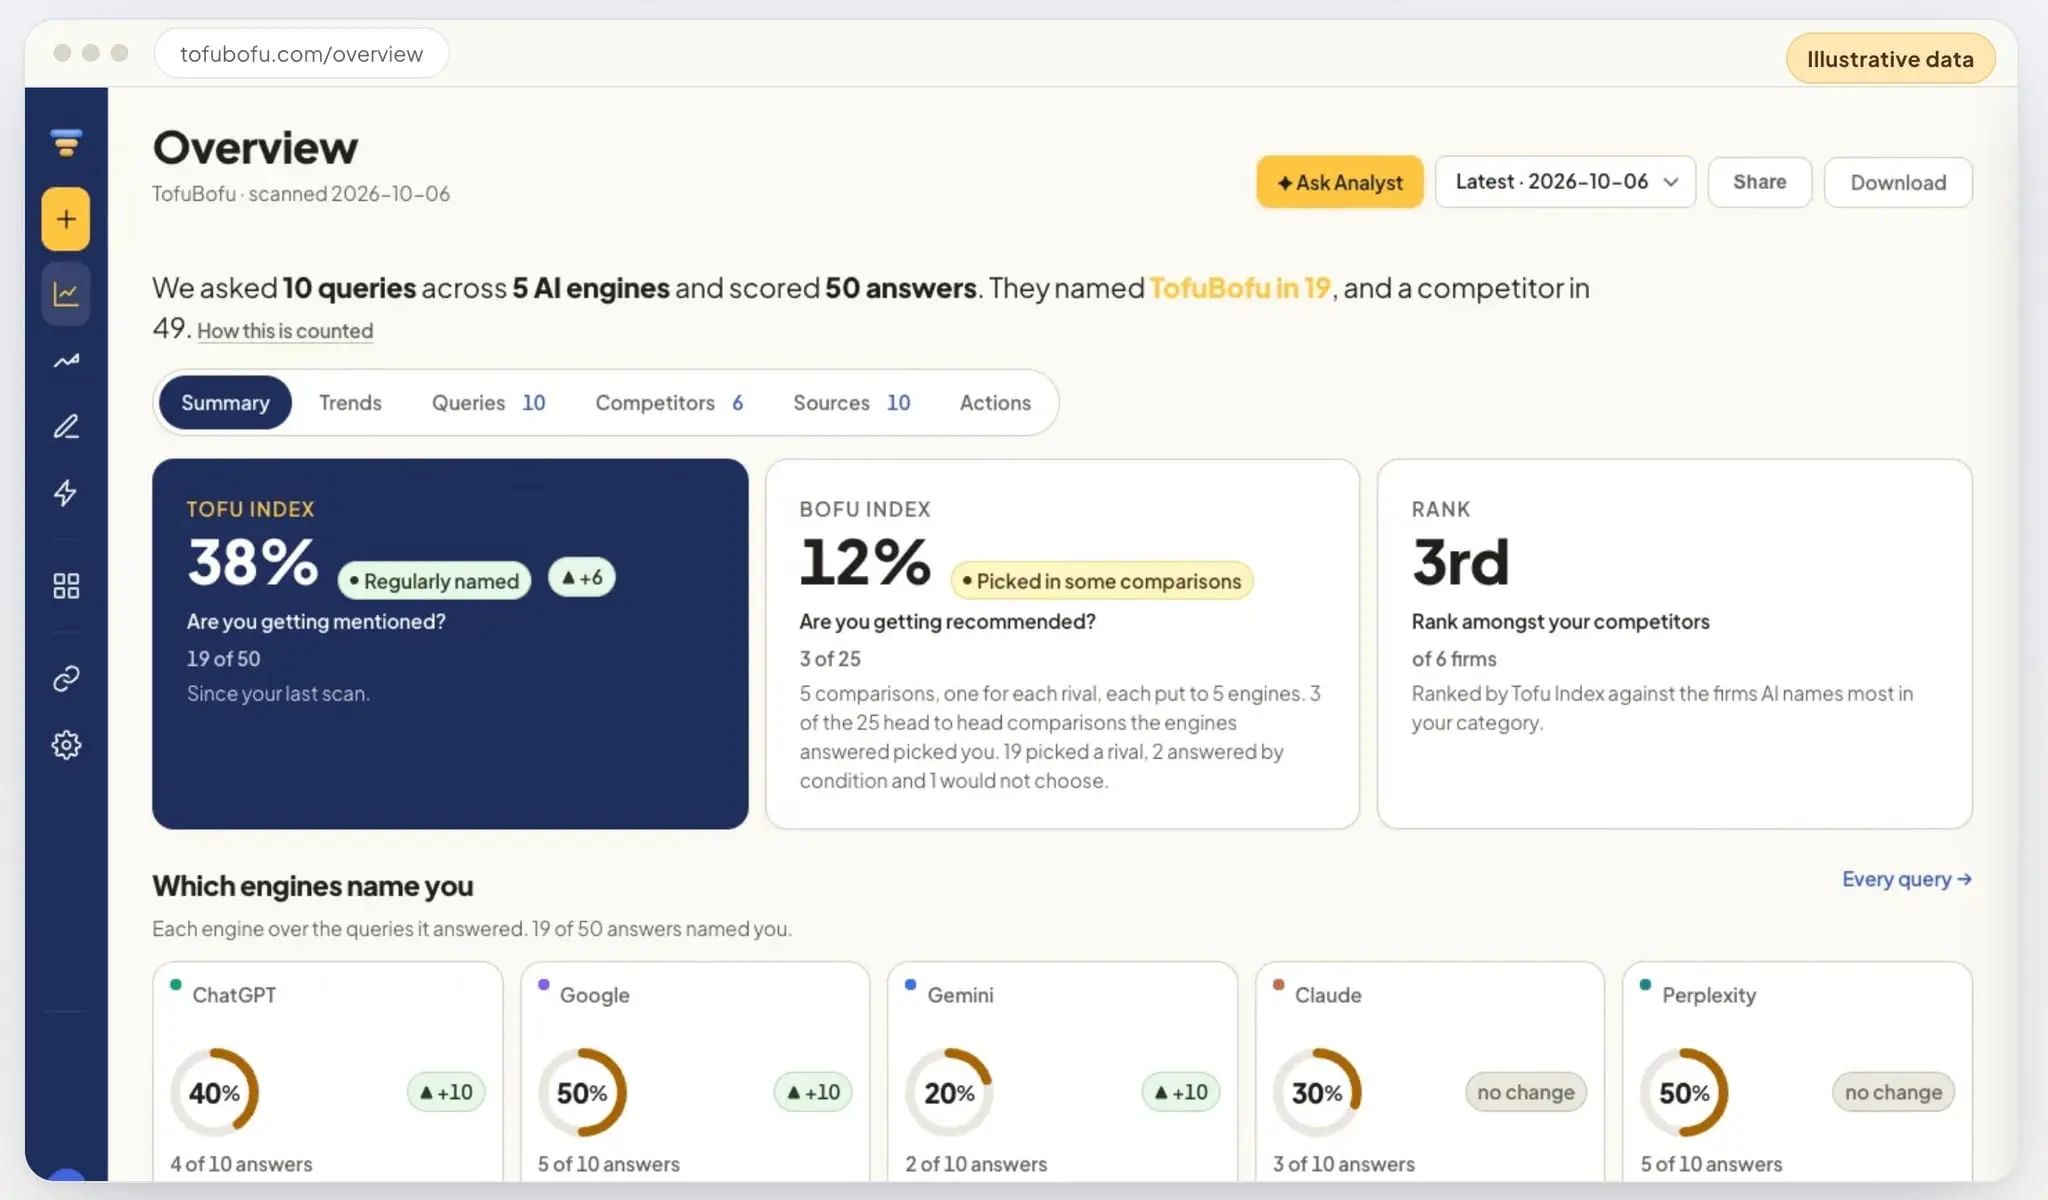Select the Summary tab

click(225, 402)
